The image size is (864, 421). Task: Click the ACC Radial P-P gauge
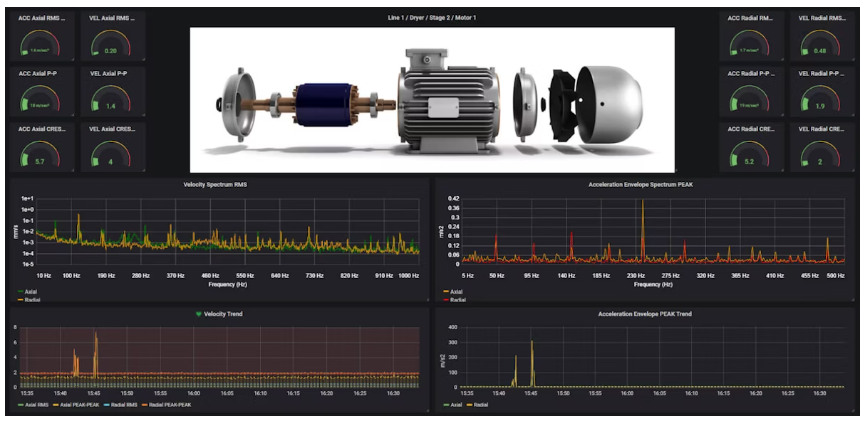751,100
